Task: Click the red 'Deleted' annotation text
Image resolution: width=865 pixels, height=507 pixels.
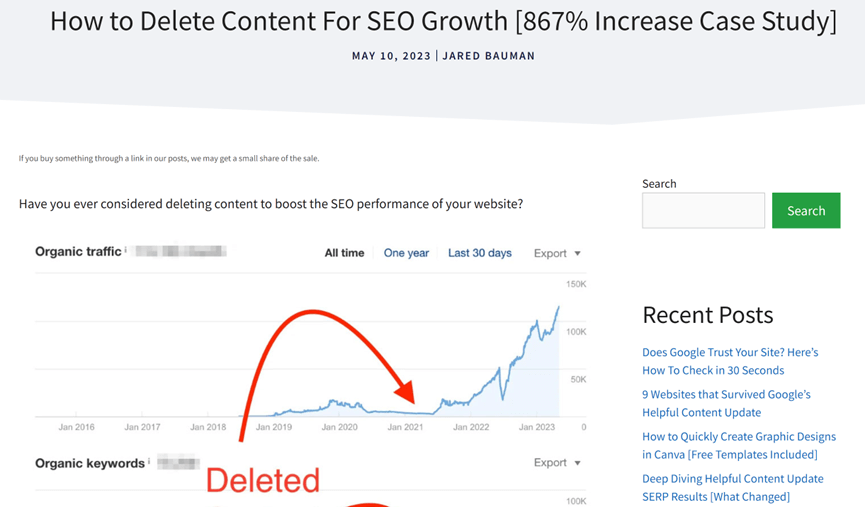Action: (263, 480)
